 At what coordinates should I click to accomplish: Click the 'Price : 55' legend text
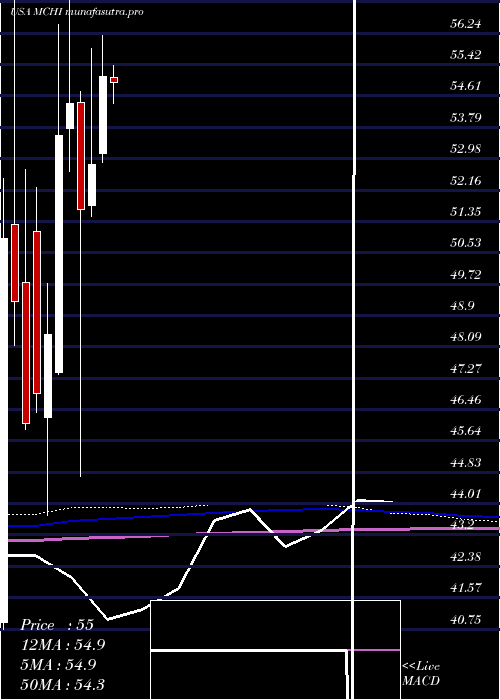57,625
